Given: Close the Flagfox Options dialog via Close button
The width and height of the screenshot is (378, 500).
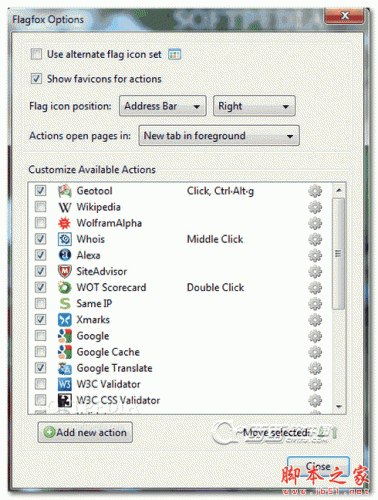Looking at the screenshot, I should pyautogui.click(x=318, y=467).
